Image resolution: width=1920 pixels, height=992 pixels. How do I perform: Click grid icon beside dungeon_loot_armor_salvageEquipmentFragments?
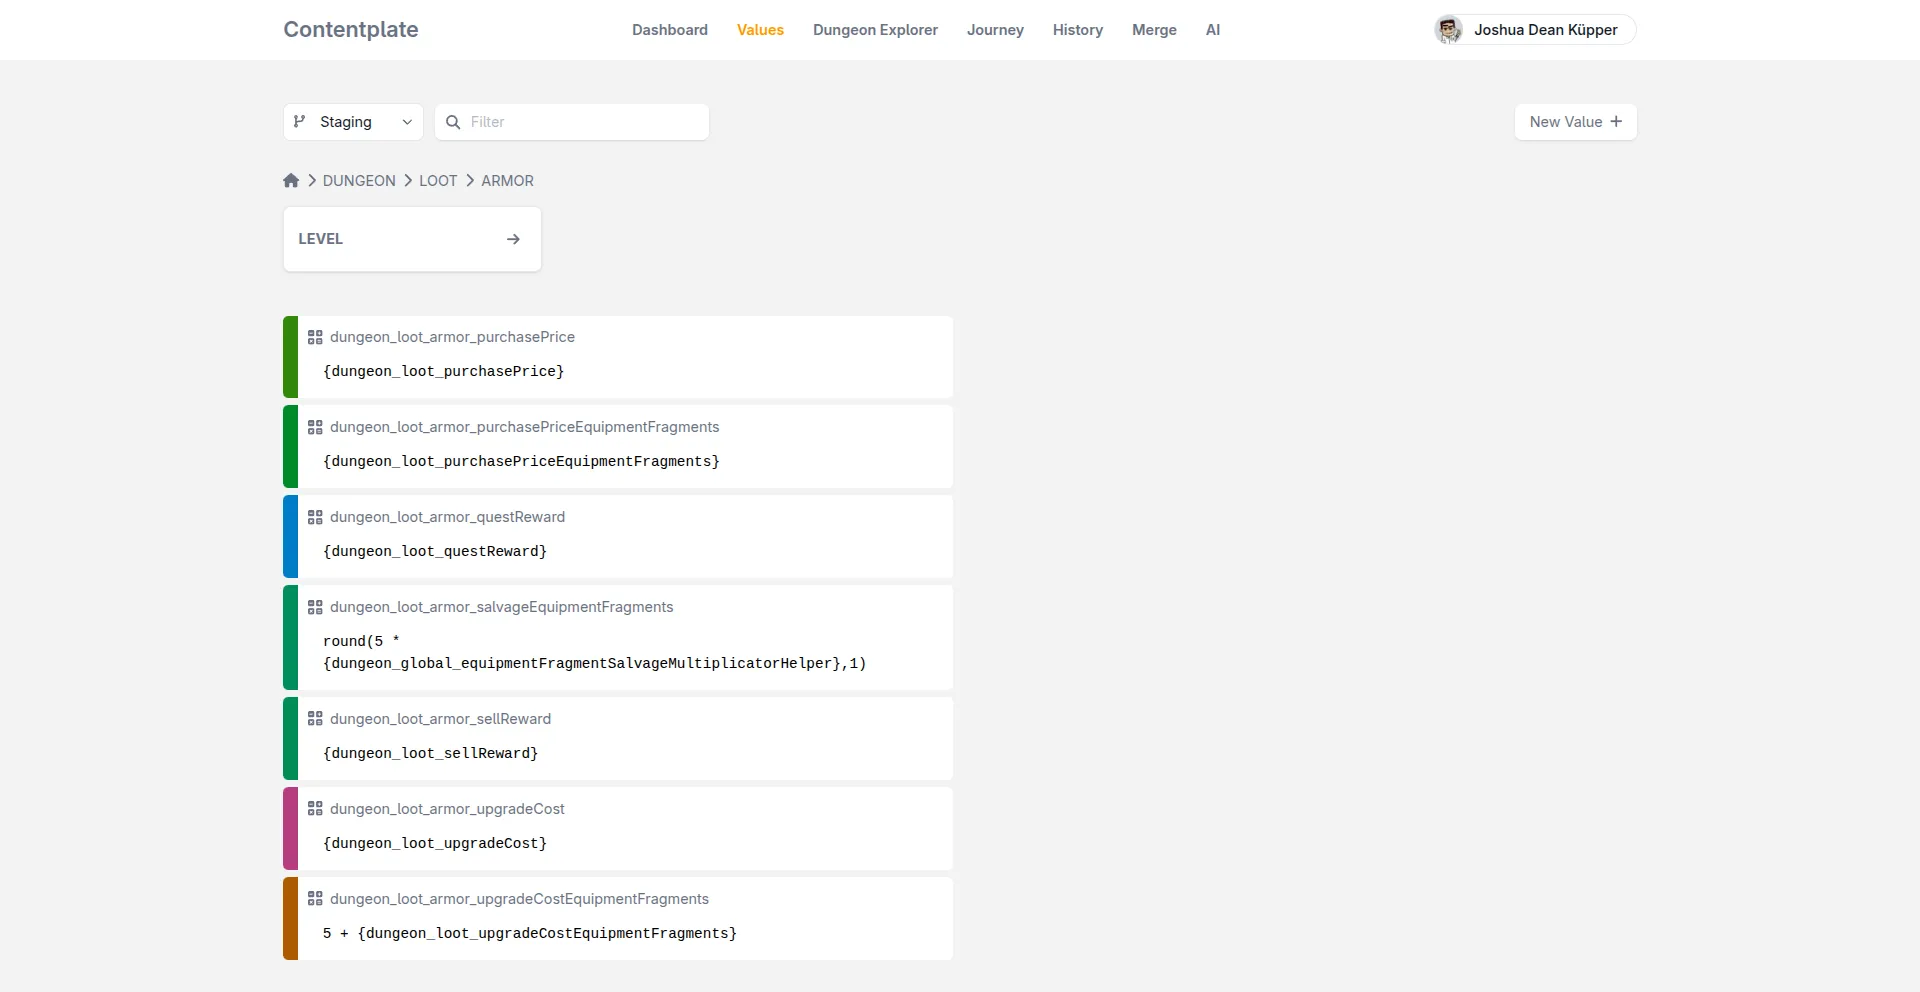315,607
